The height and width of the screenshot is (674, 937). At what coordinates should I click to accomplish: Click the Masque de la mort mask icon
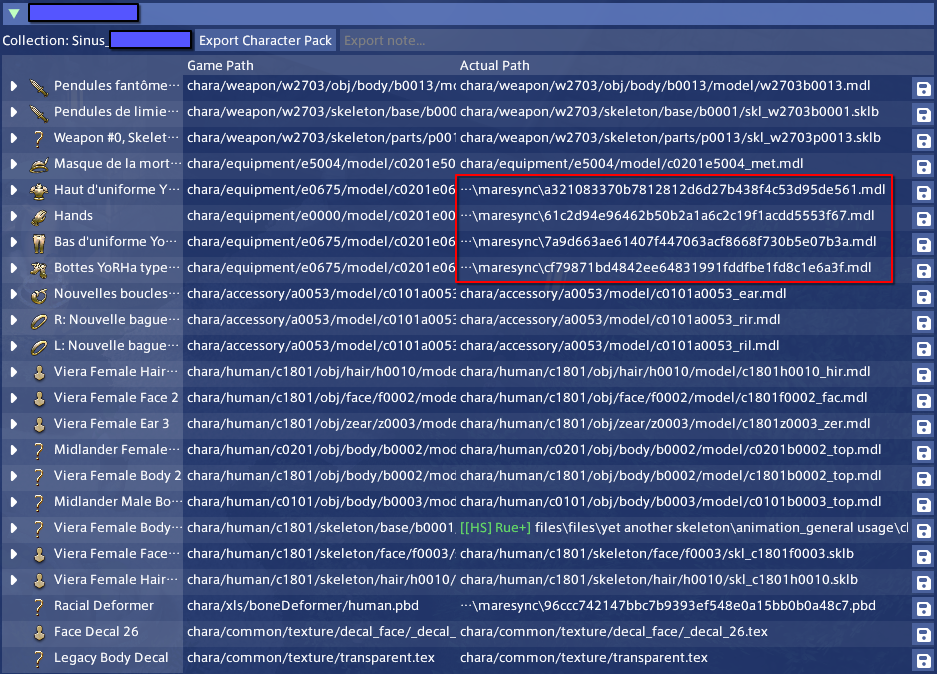(39, 164)
